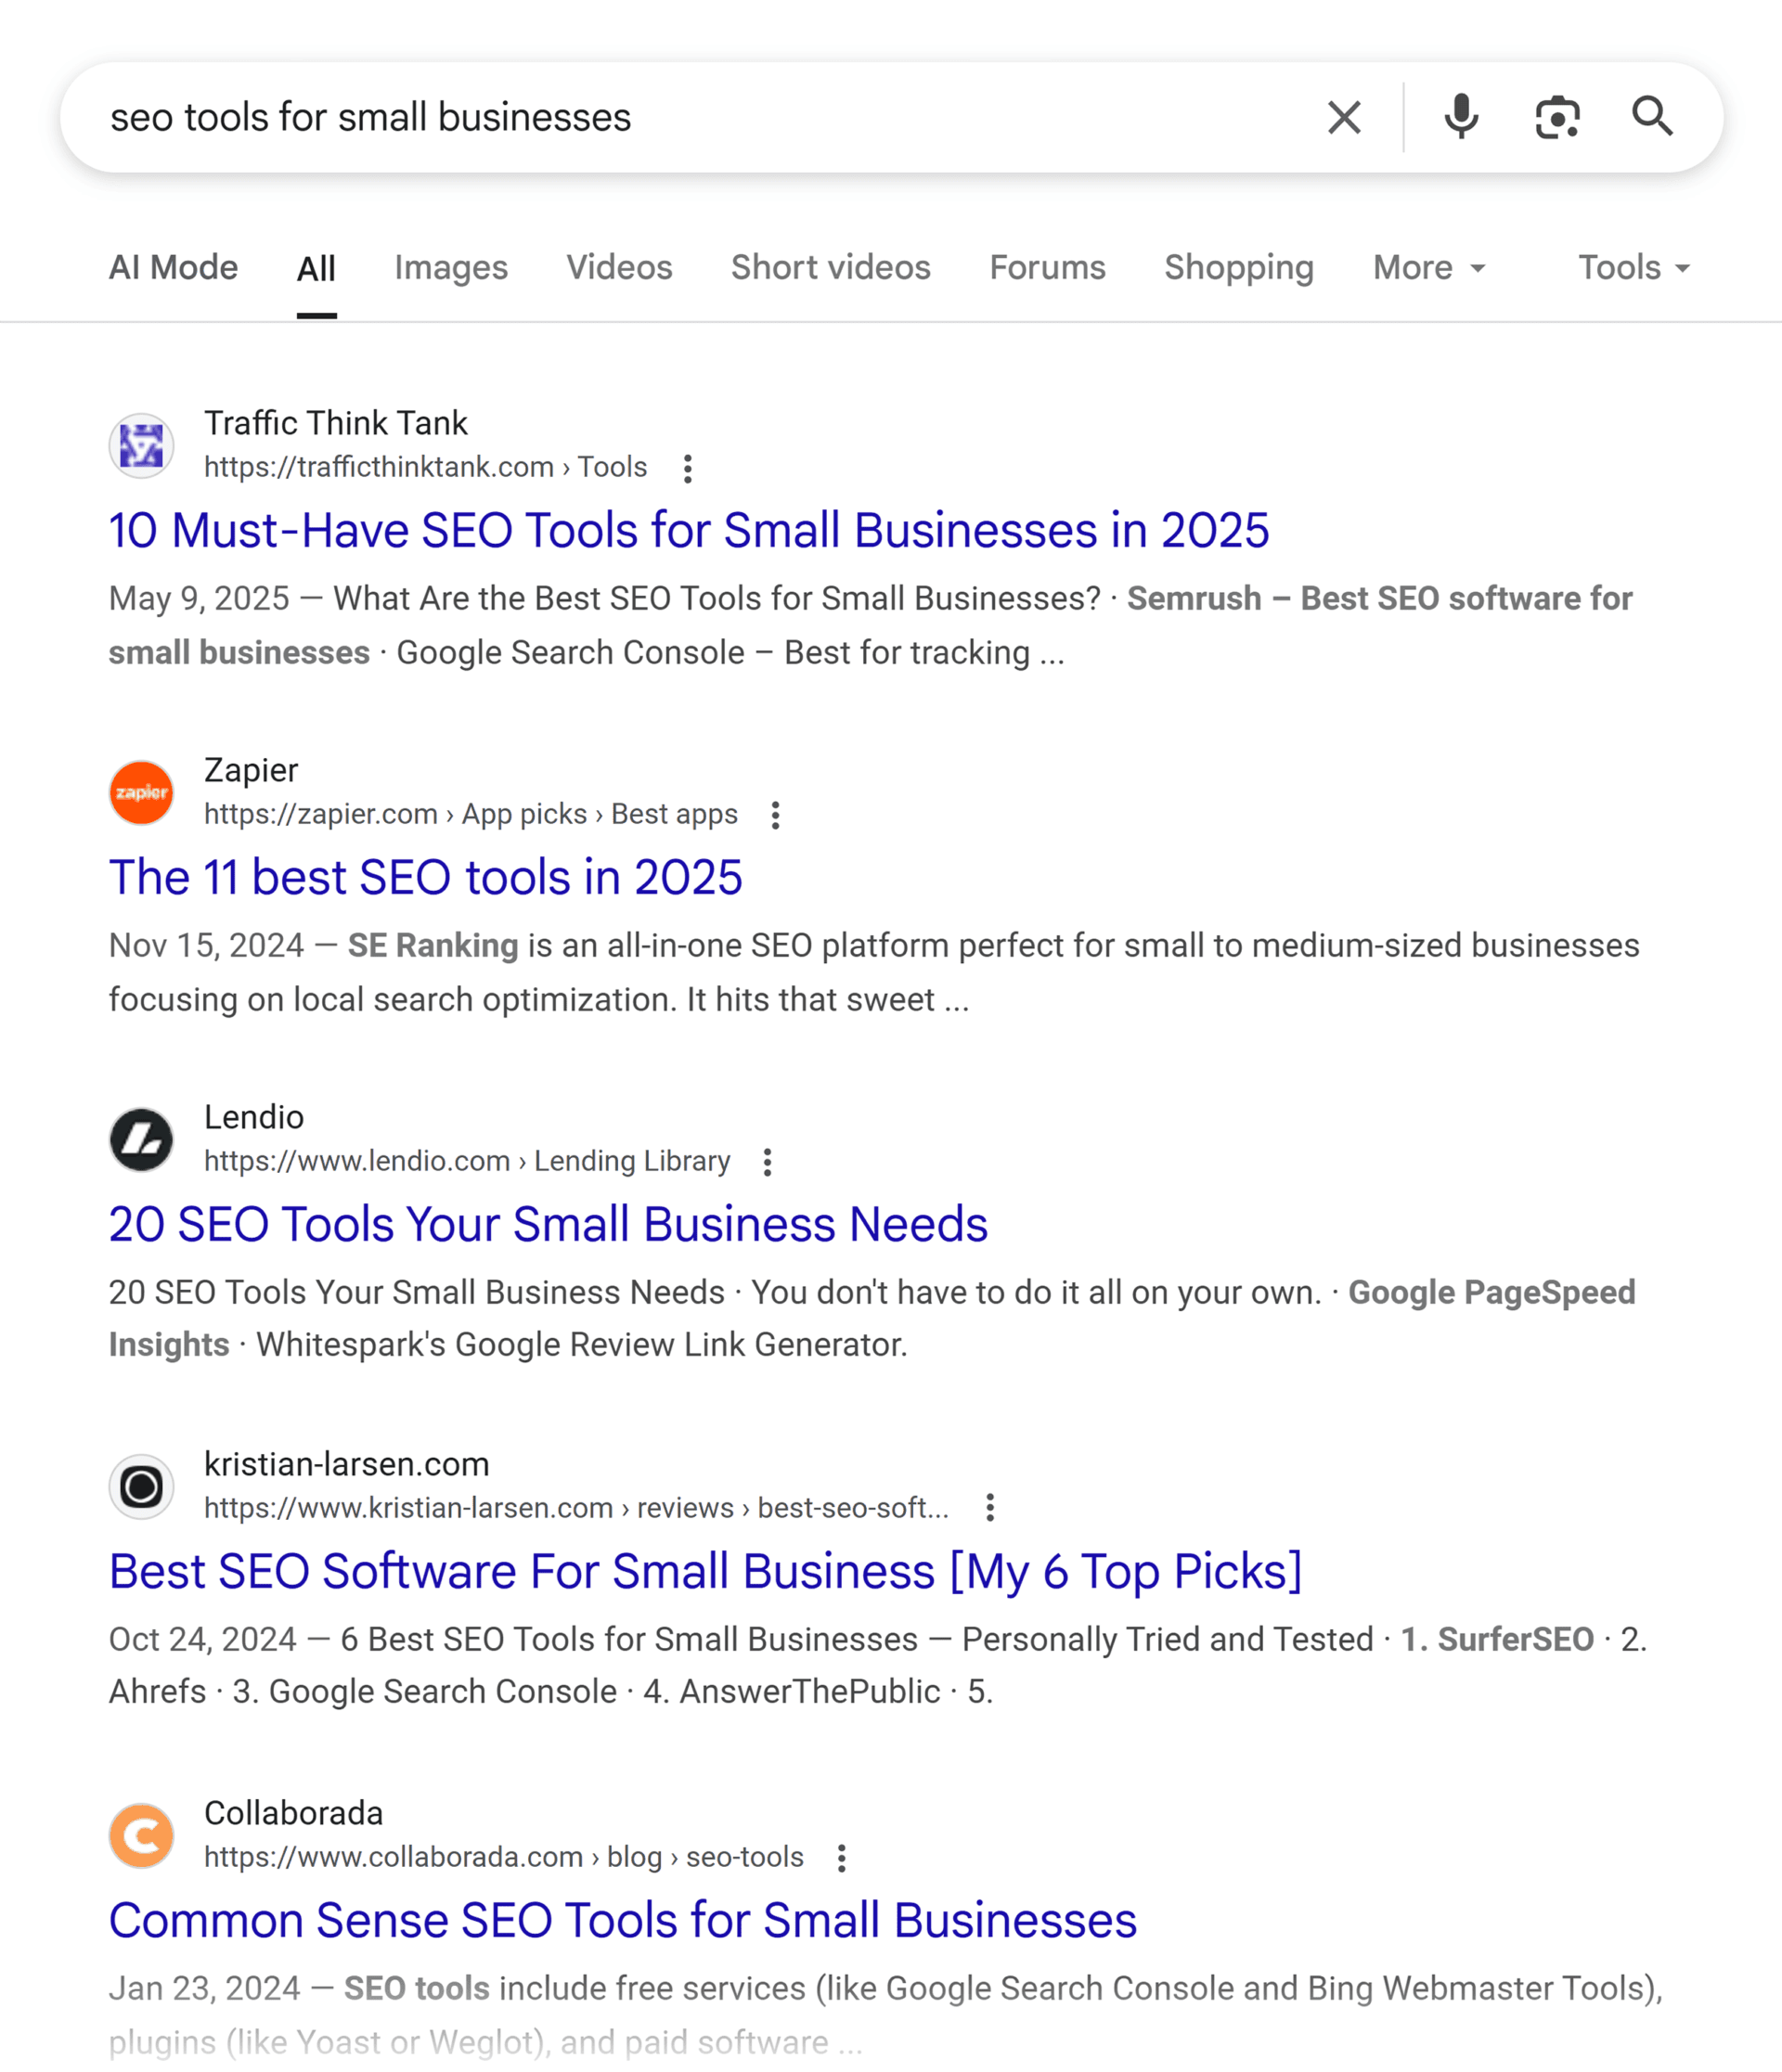Viewport: 1782px width, 2072px height.
Task: Open three-dot menu for Zapier result
Action: pyautogui.click(x=775, y=816)
